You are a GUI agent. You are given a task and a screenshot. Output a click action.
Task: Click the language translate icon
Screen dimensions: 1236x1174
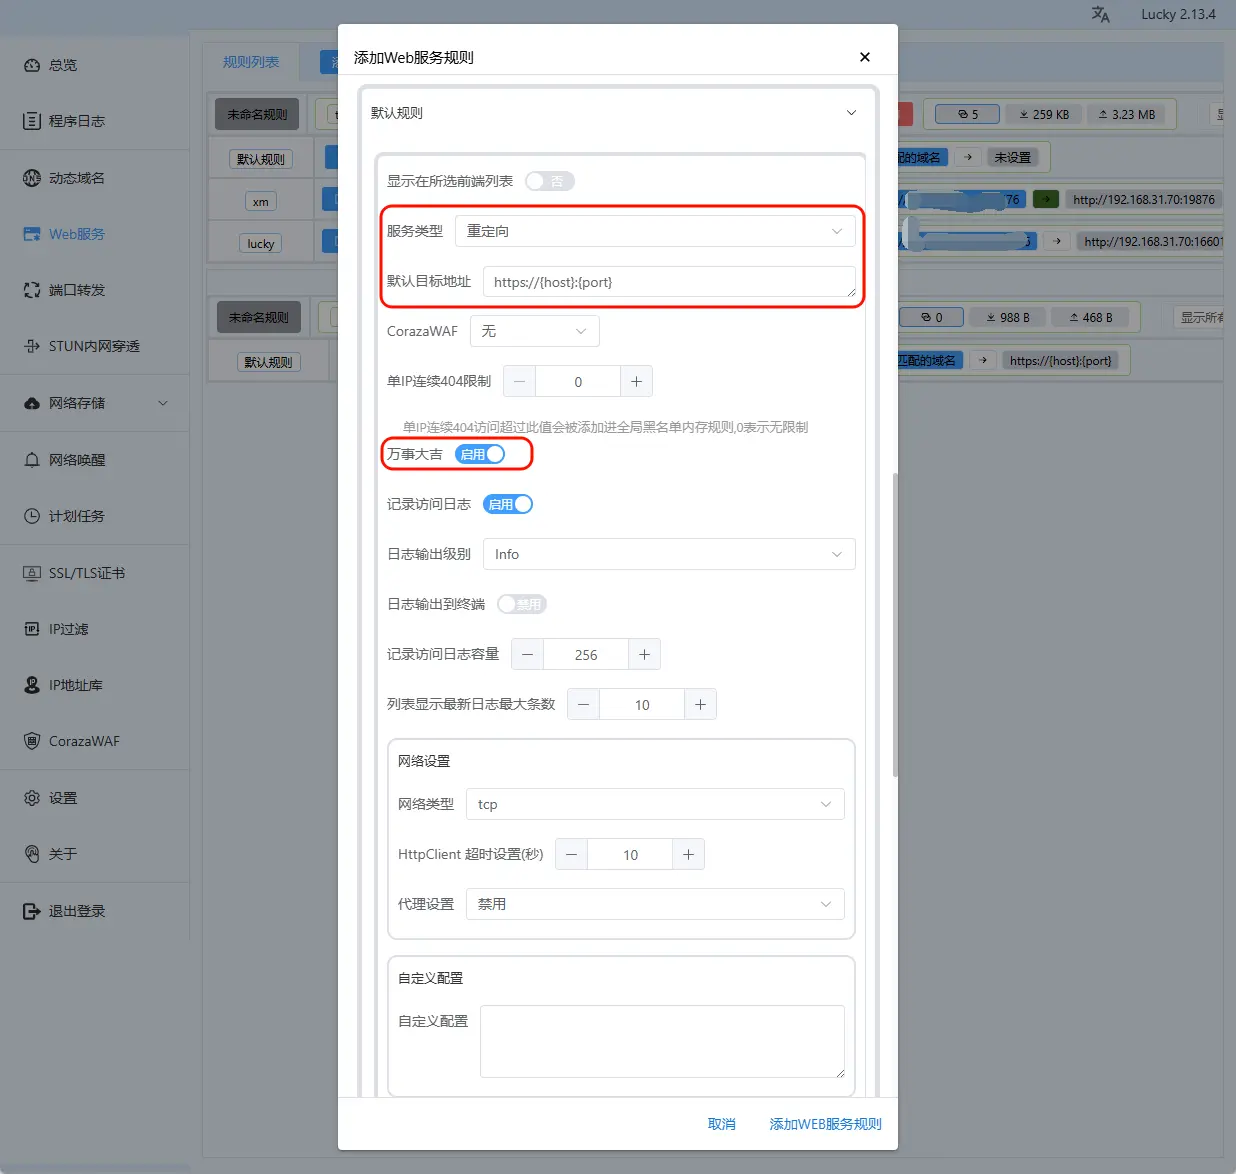point(1100,15)
